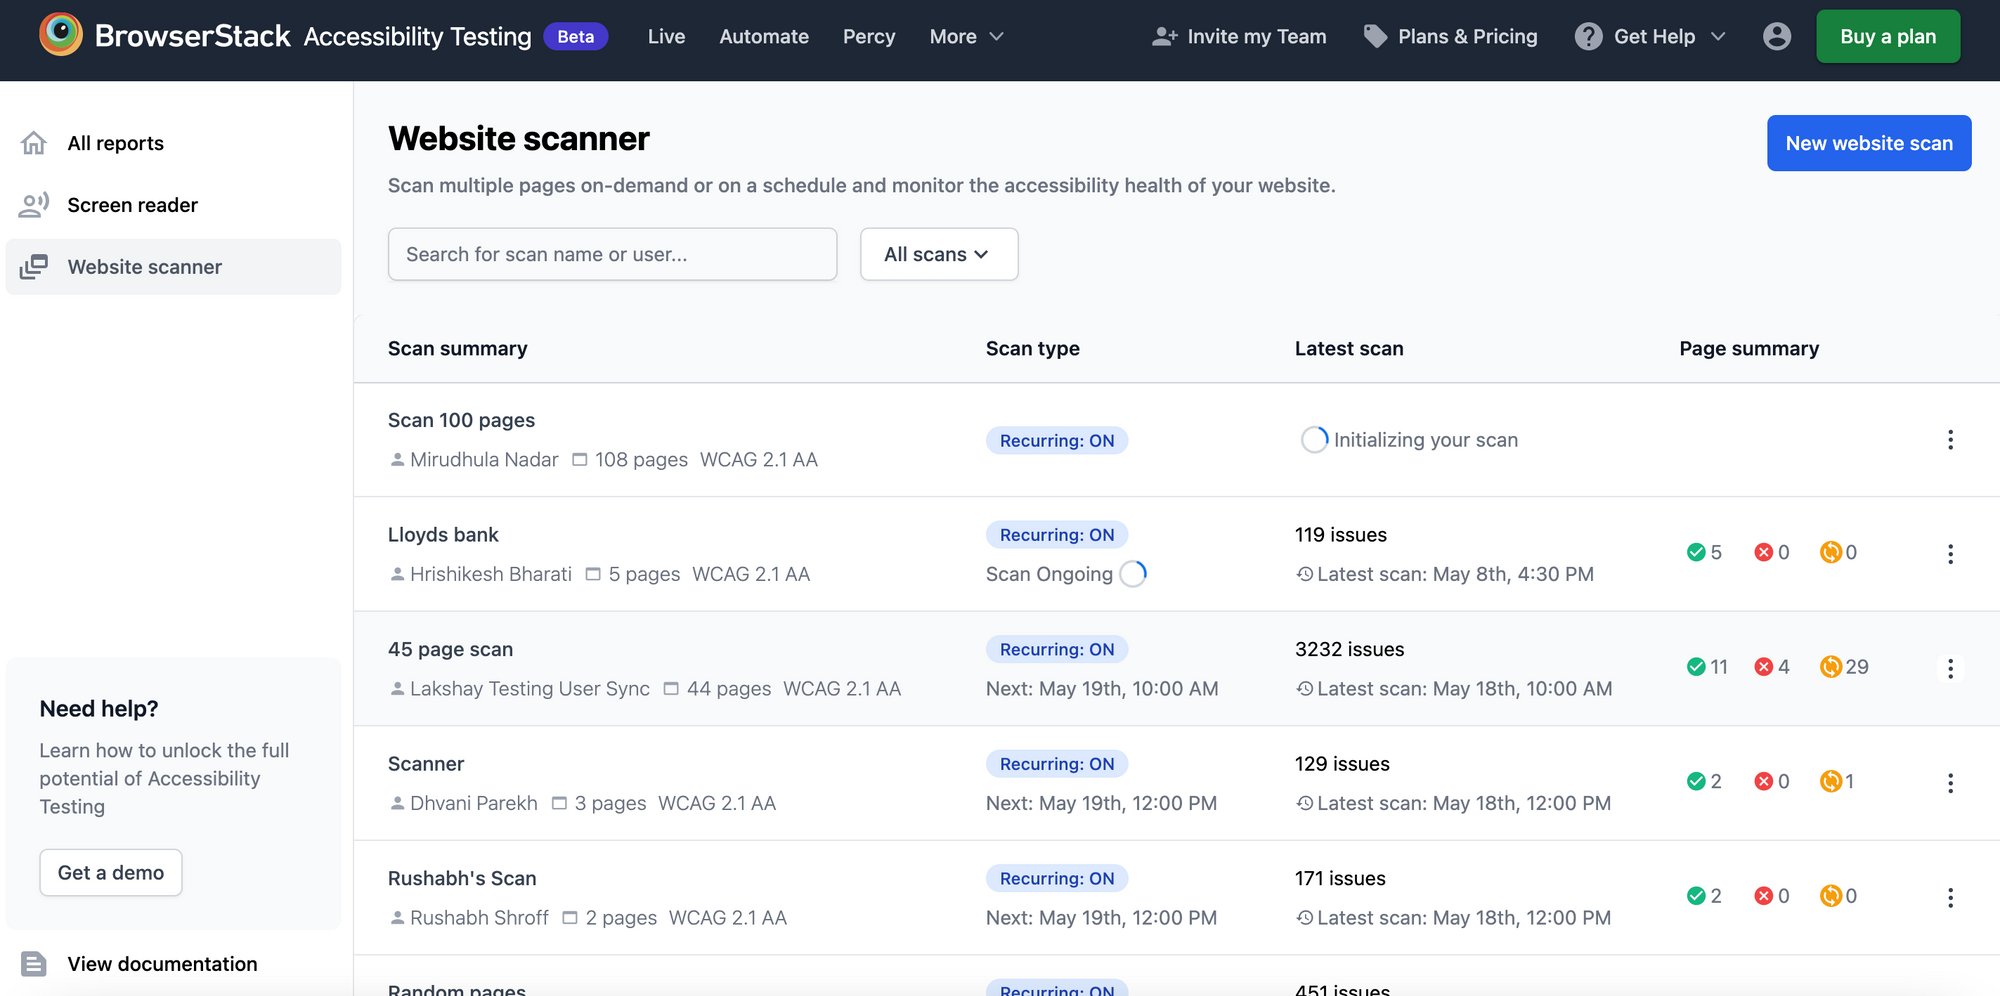This screenshot has width=2000, height=996.
Task: Click Recurring: ON badge for 45 page scan
Action: [x=1057, y=649]
